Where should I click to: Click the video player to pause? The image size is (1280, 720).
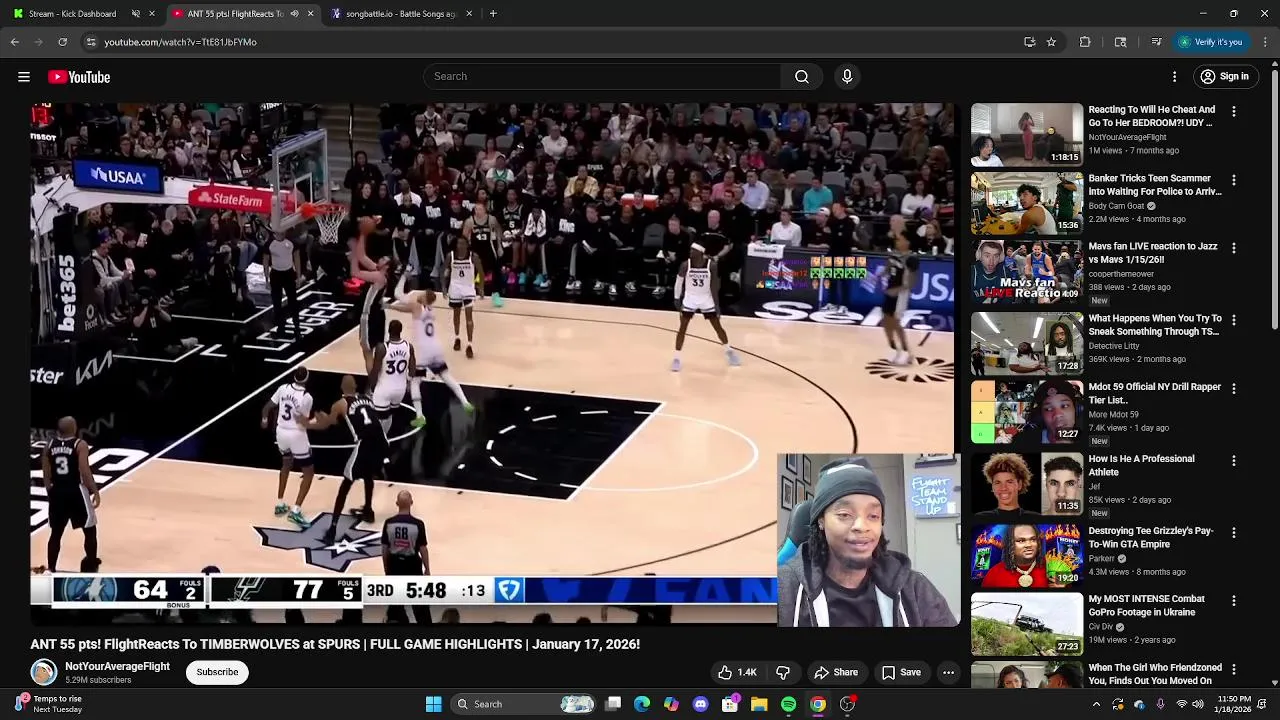(x=495, y=365)
